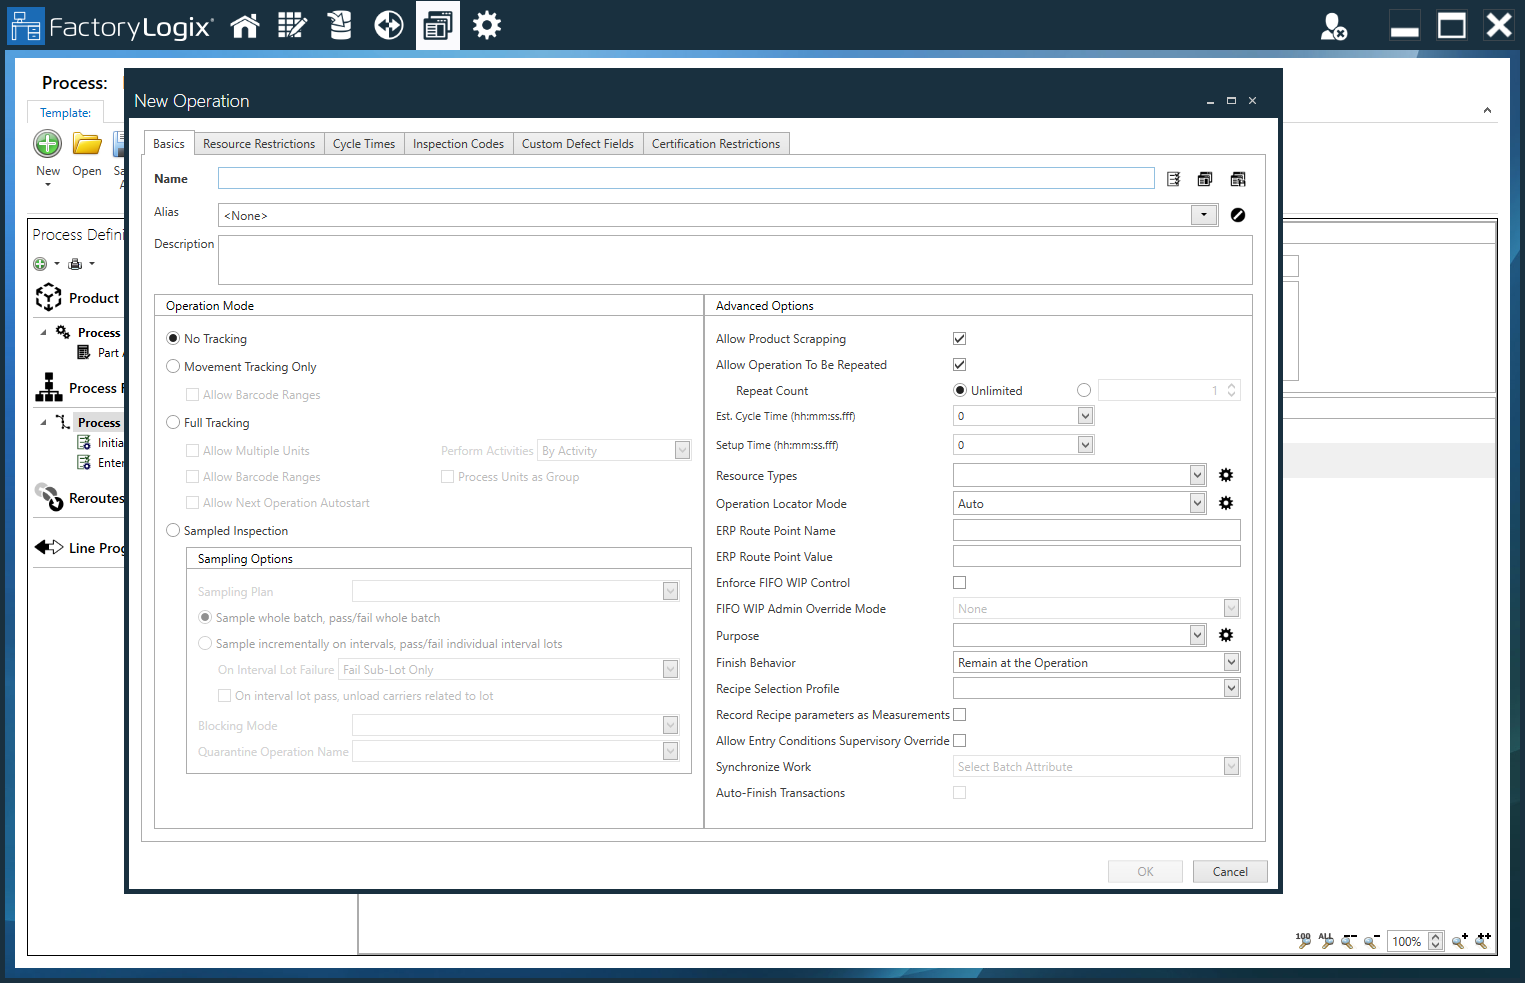1525x983 pixels.
Task: Open the Resource Types configuration gear icon
Action: pos(1226,474)
